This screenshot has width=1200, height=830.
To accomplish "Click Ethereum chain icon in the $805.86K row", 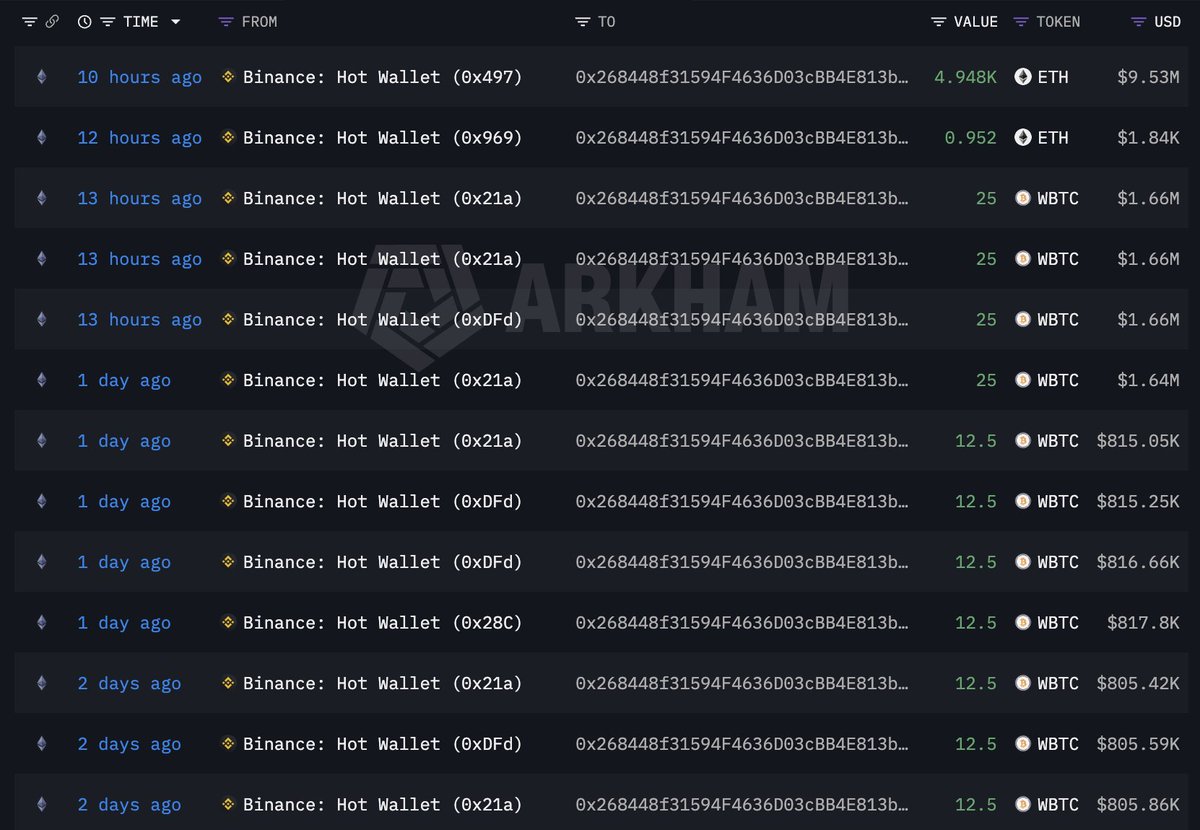I will [x=41, y=804].
